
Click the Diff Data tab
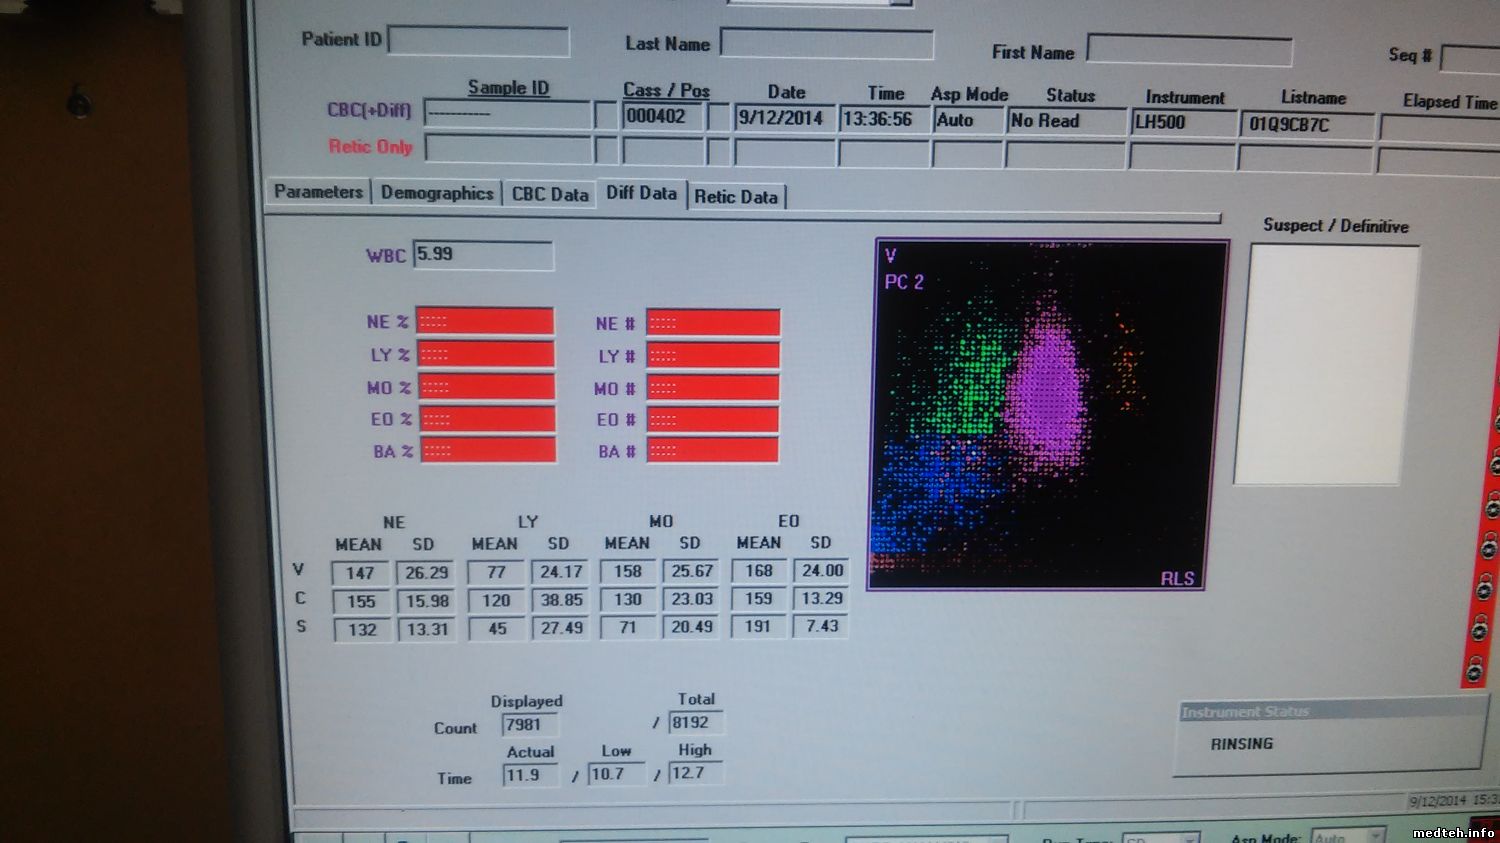[x=641, y=193]
